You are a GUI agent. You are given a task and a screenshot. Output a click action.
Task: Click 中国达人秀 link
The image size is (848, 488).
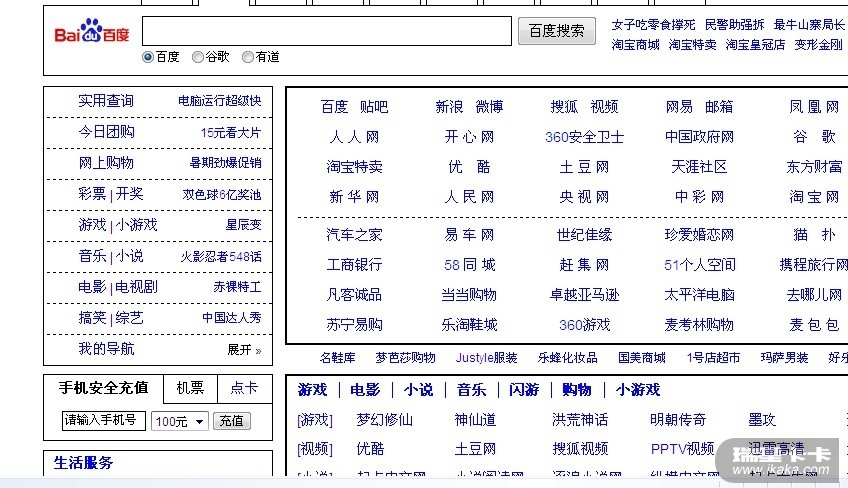tap(231, 318)
